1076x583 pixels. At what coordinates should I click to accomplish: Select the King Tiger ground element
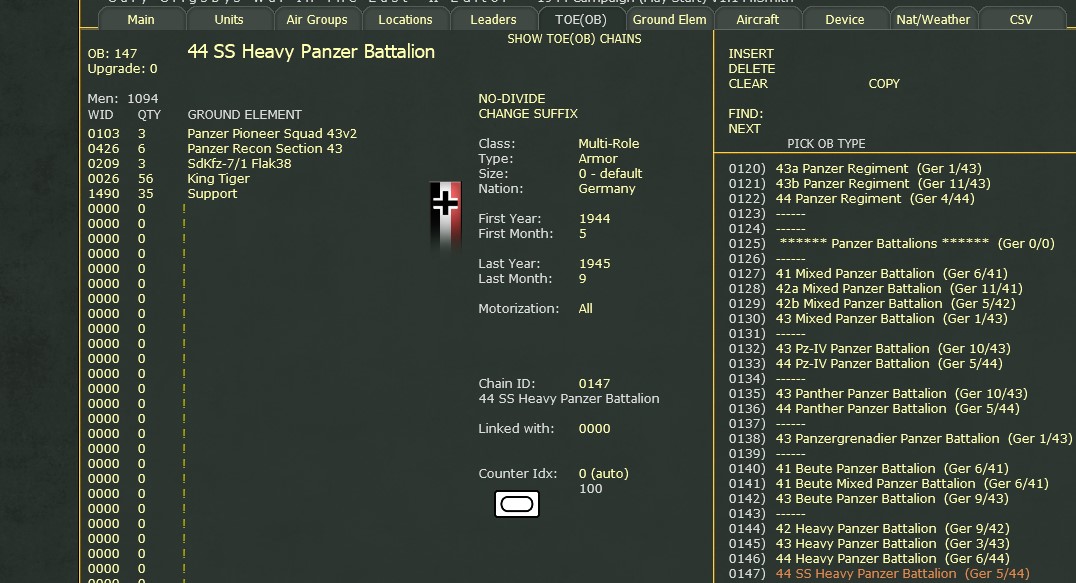tap(218, 179)
